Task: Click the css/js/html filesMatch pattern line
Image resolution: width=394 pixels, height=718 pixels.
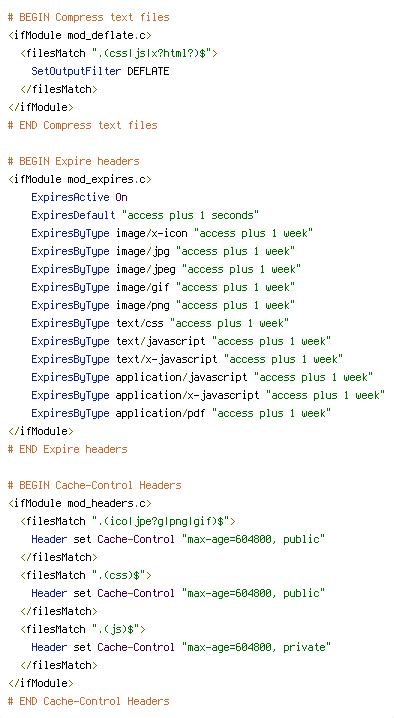Action: [x=119, y=54]
